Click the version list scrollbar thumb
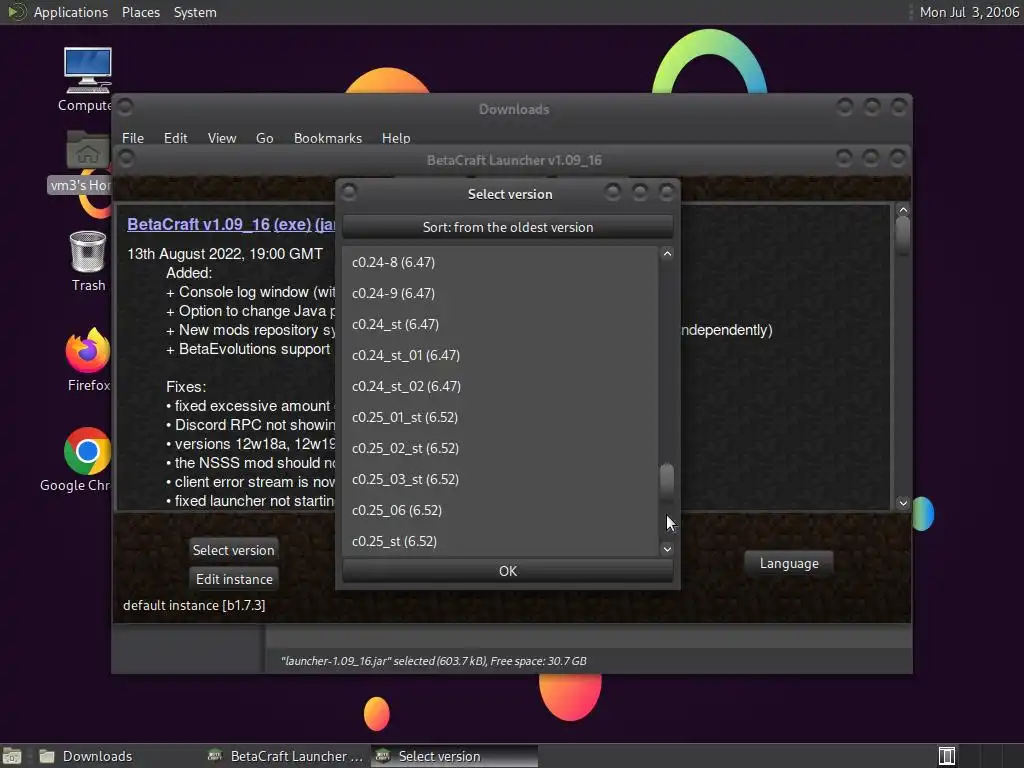The width and height of the screenshot is (1024, 768). pyautogui.click(x=667, y=482)
